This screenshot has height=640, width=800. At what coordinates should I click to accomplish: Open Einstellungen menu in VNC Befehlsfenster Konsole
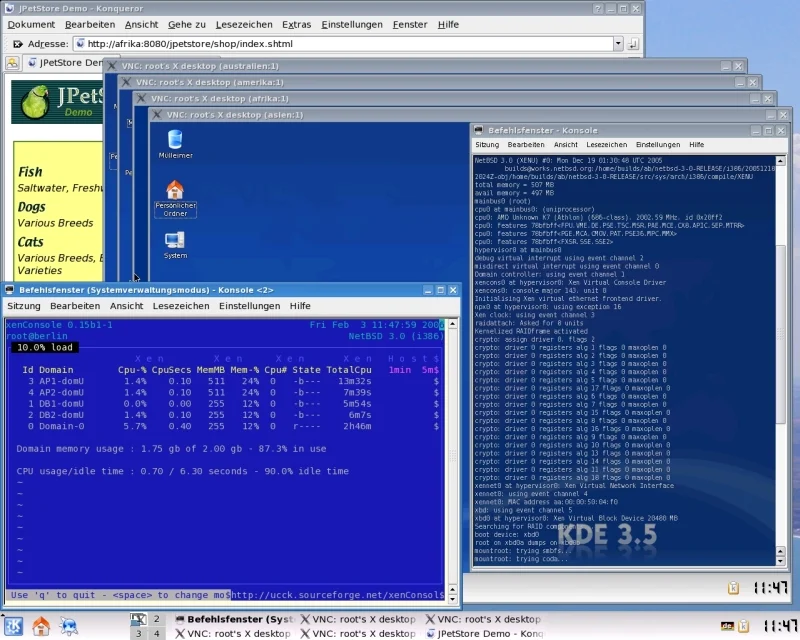[658, 145]
